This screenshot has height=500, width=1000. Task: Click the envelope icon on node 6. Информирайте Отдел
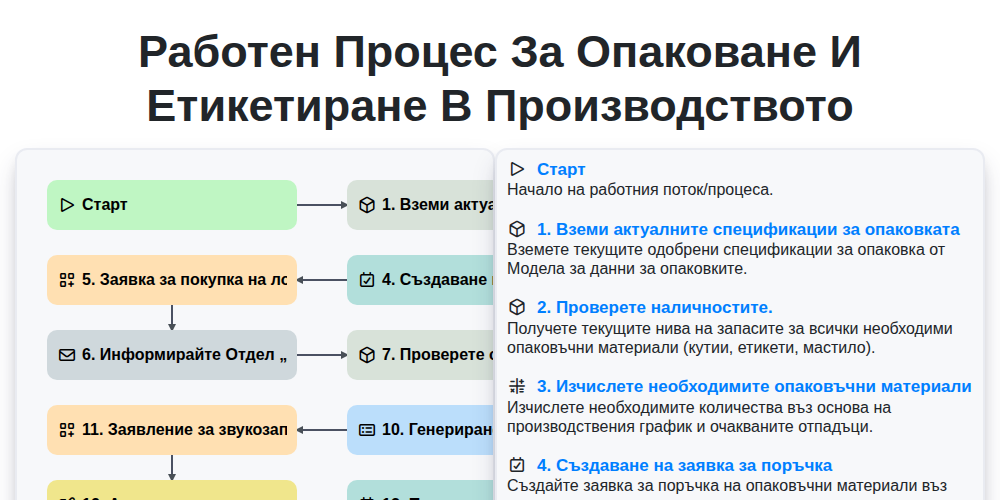(67, 355)
